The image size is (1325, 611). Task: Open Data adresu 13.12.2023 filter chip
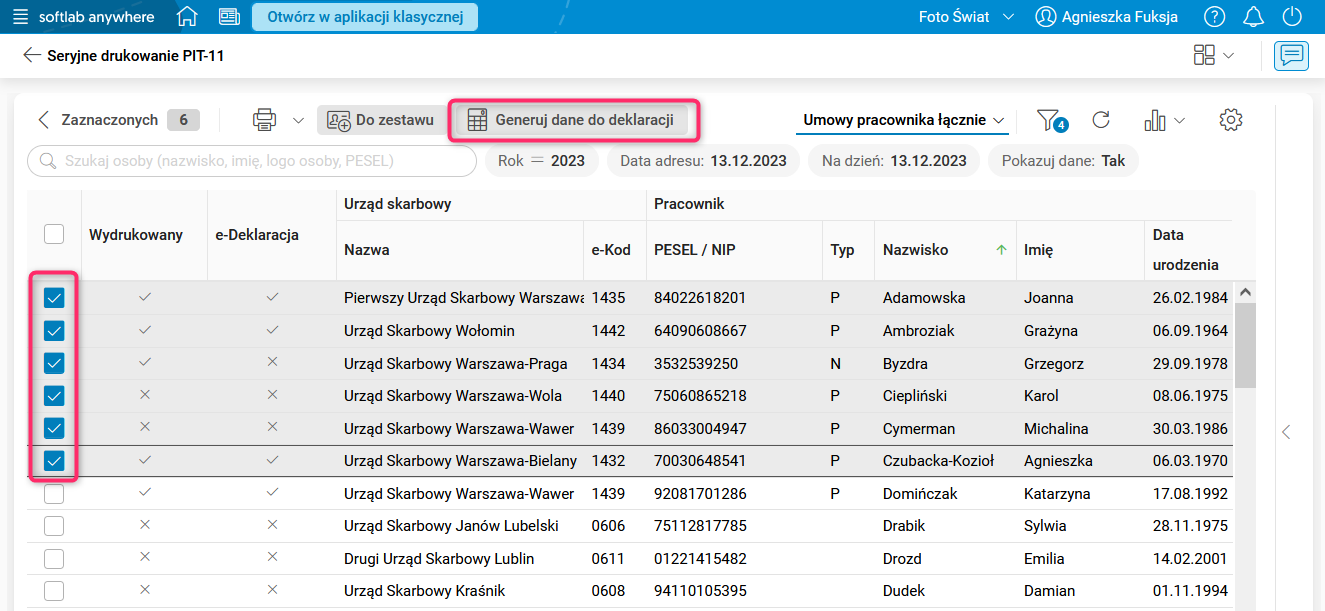coord(703,161)
